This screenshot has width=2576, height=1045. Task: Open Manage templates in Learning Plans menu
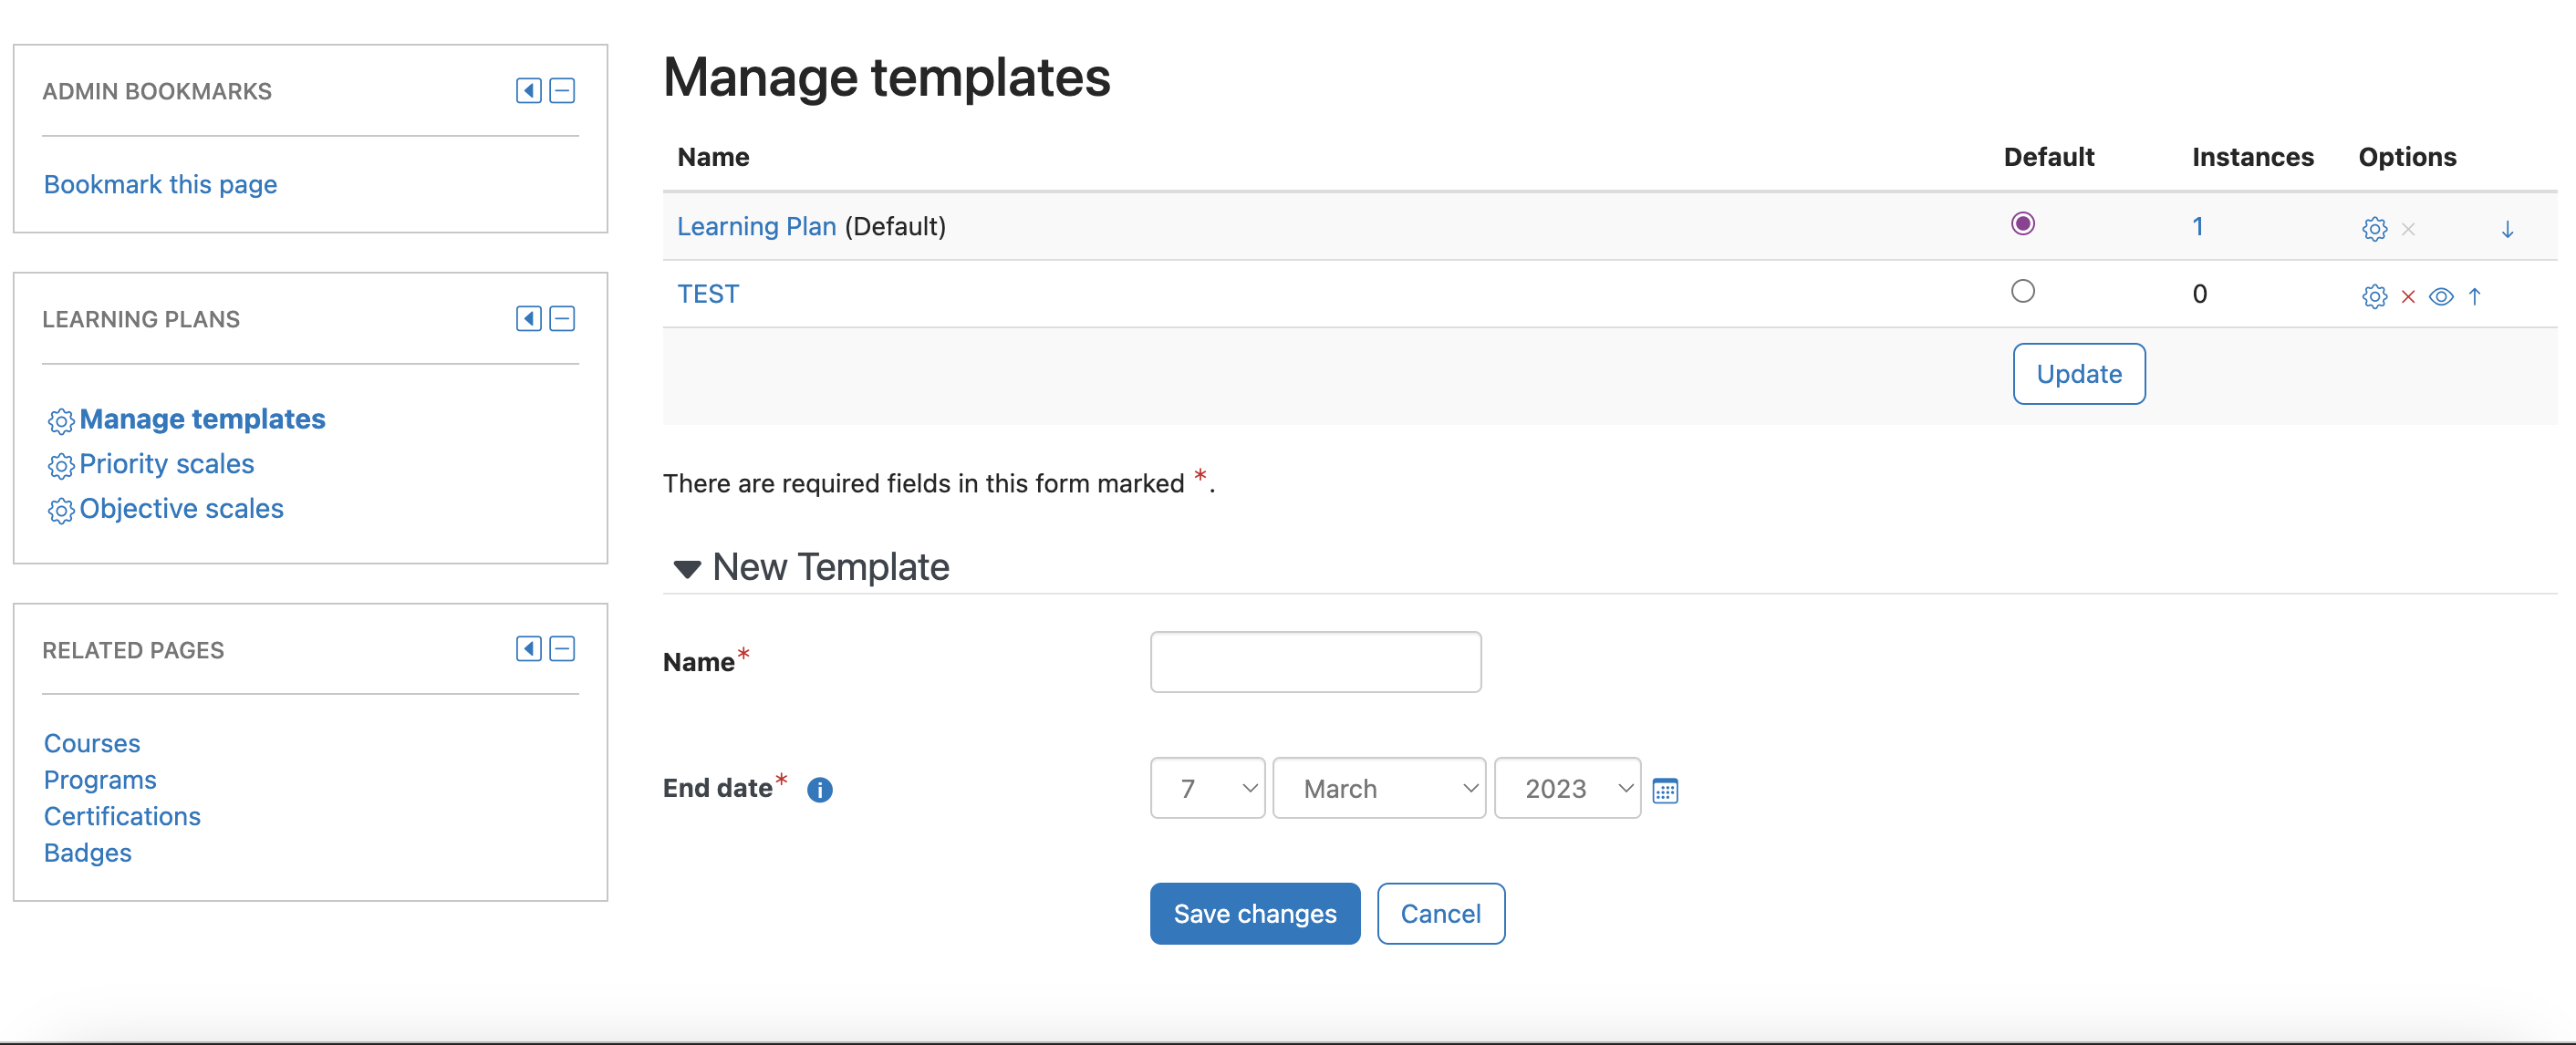[202, 419]
